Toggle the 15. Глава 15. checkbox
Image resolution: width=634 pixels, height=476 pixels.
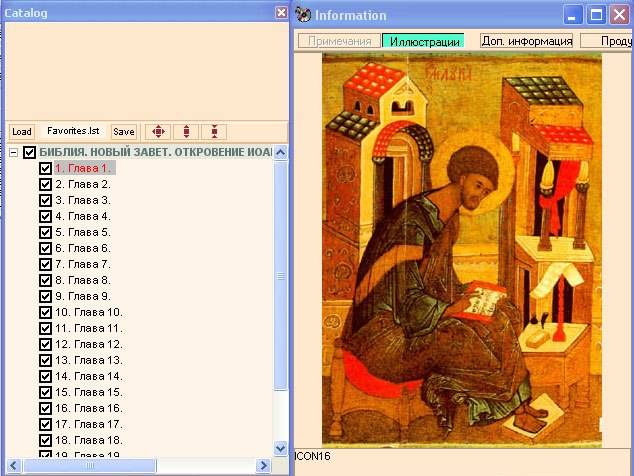pyautogui.click(x=45, y=392)
